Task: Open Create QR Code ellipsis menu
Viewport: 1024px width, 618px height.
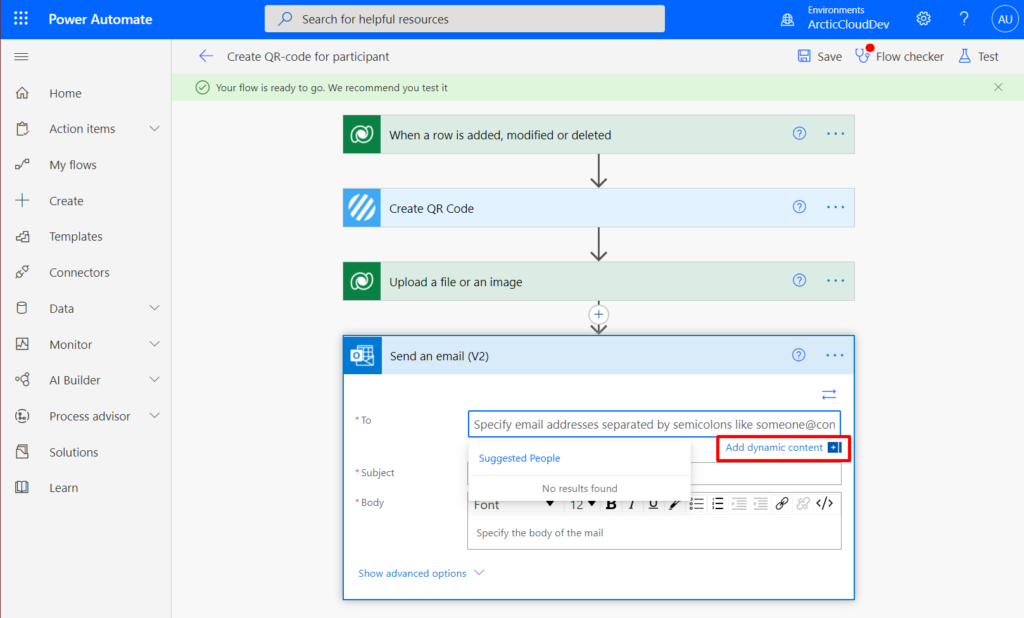Action: 835,207
